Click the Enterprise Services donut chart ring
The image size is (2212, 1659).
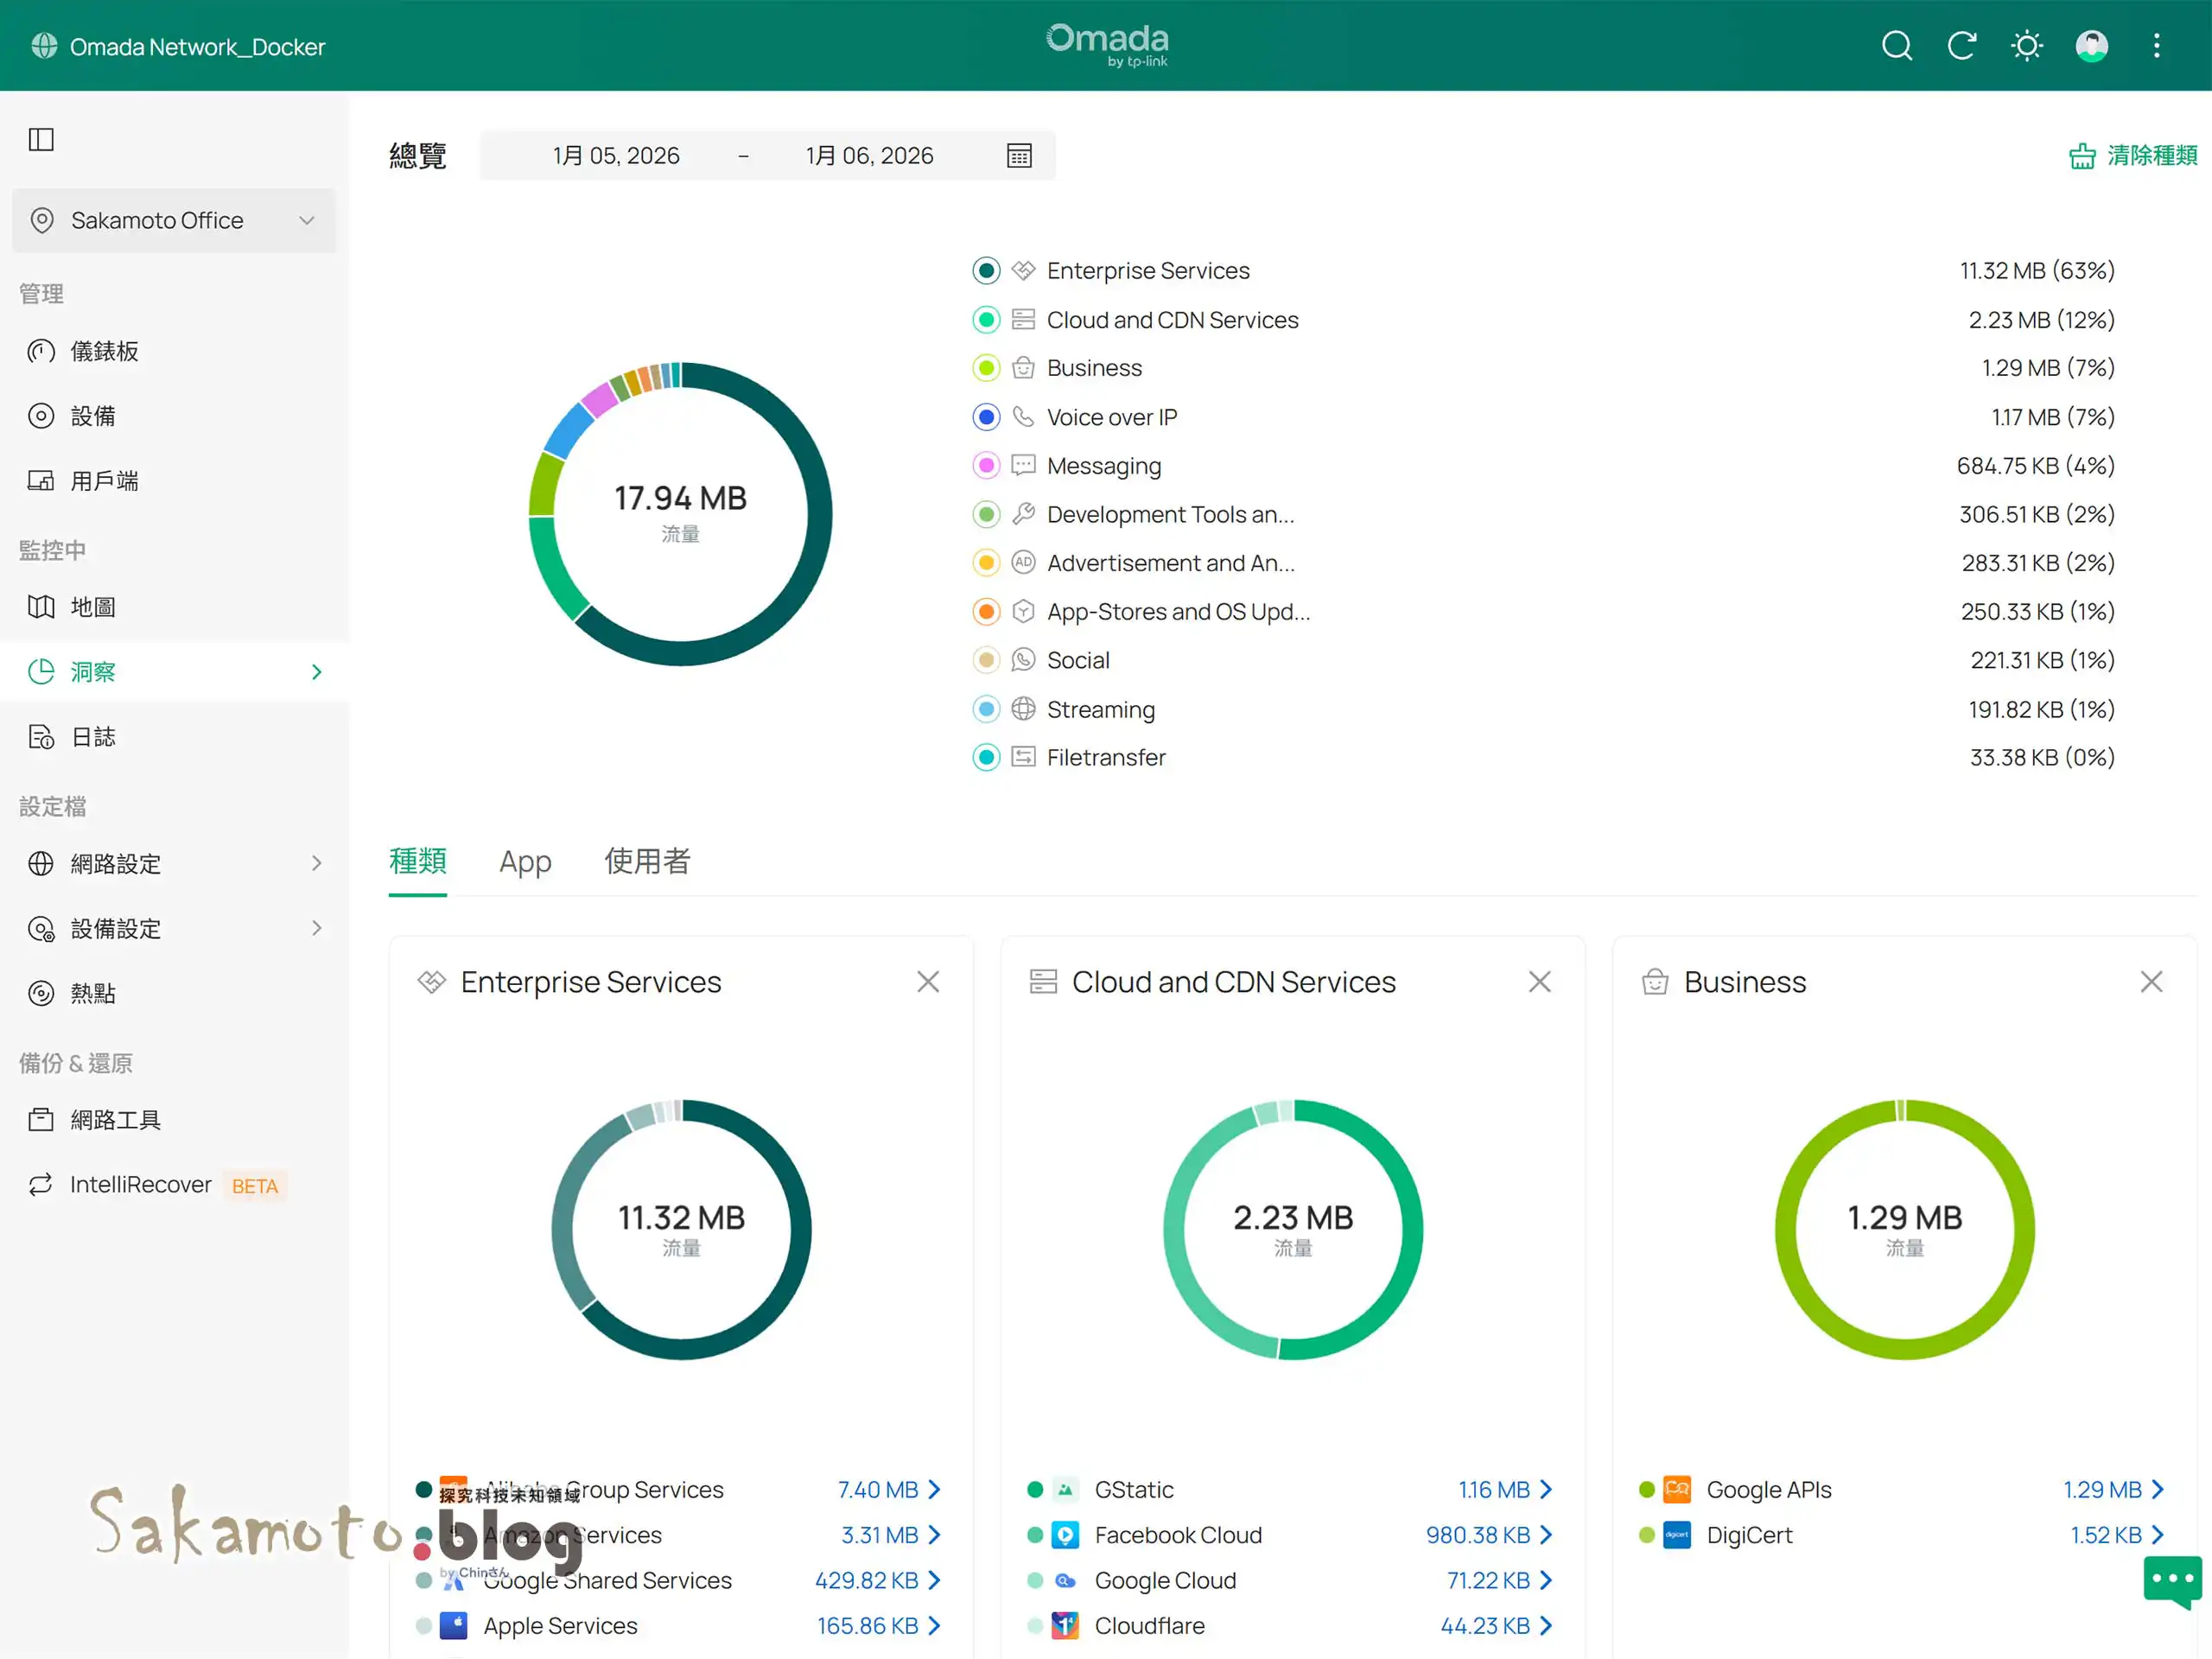coord(800,1230)
